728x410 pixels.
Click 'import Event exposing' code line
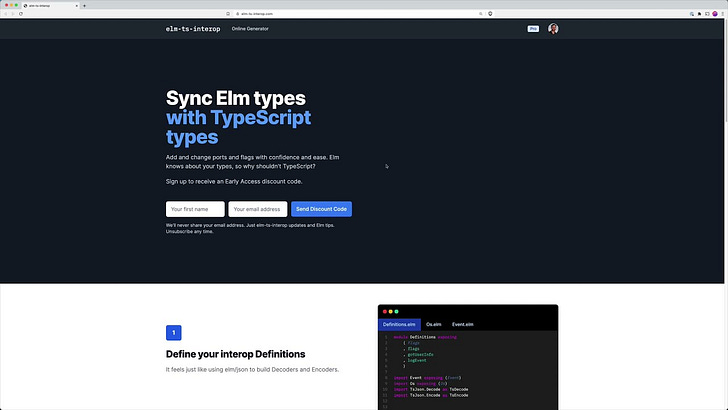point(427,378)
